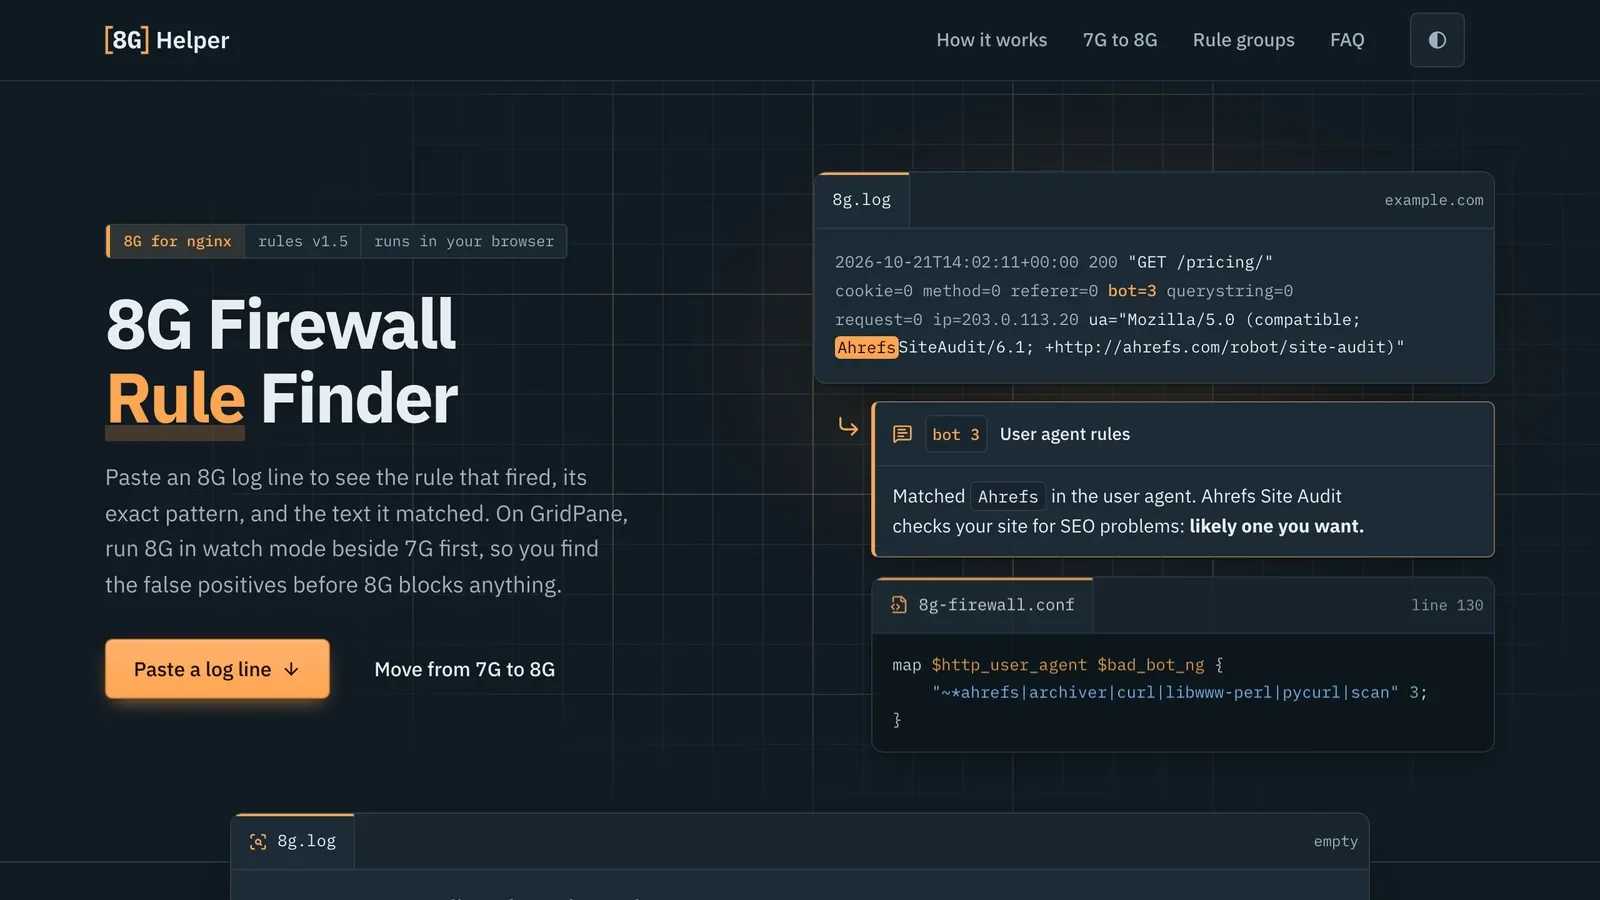Open Rule groups in the navigation

click(x=1243, y=40)
